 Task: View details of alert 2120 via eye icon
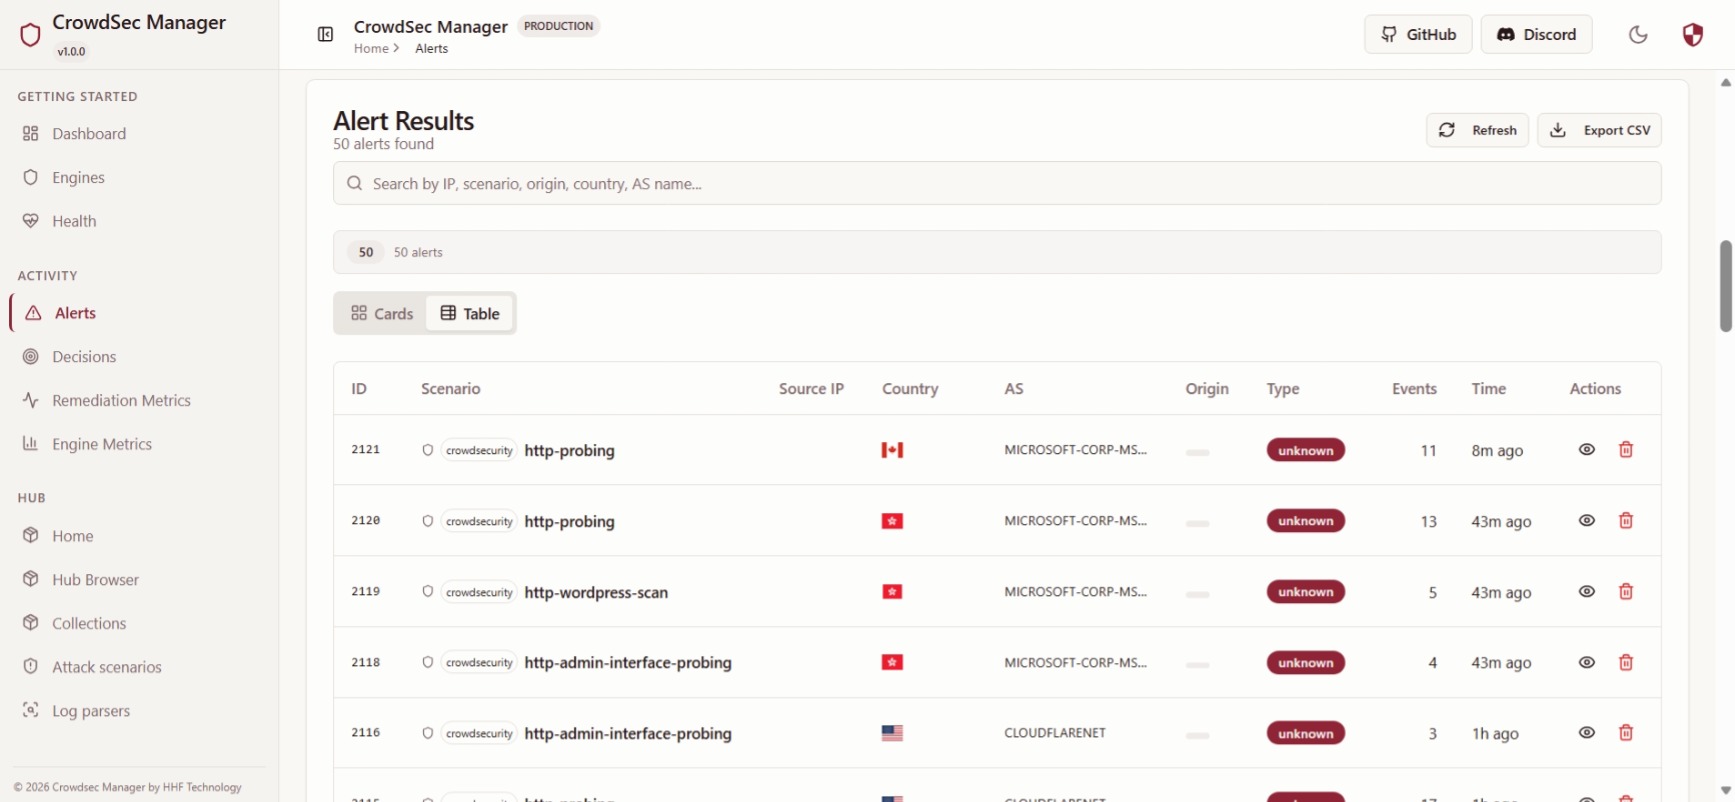(x=1587, y=521)
